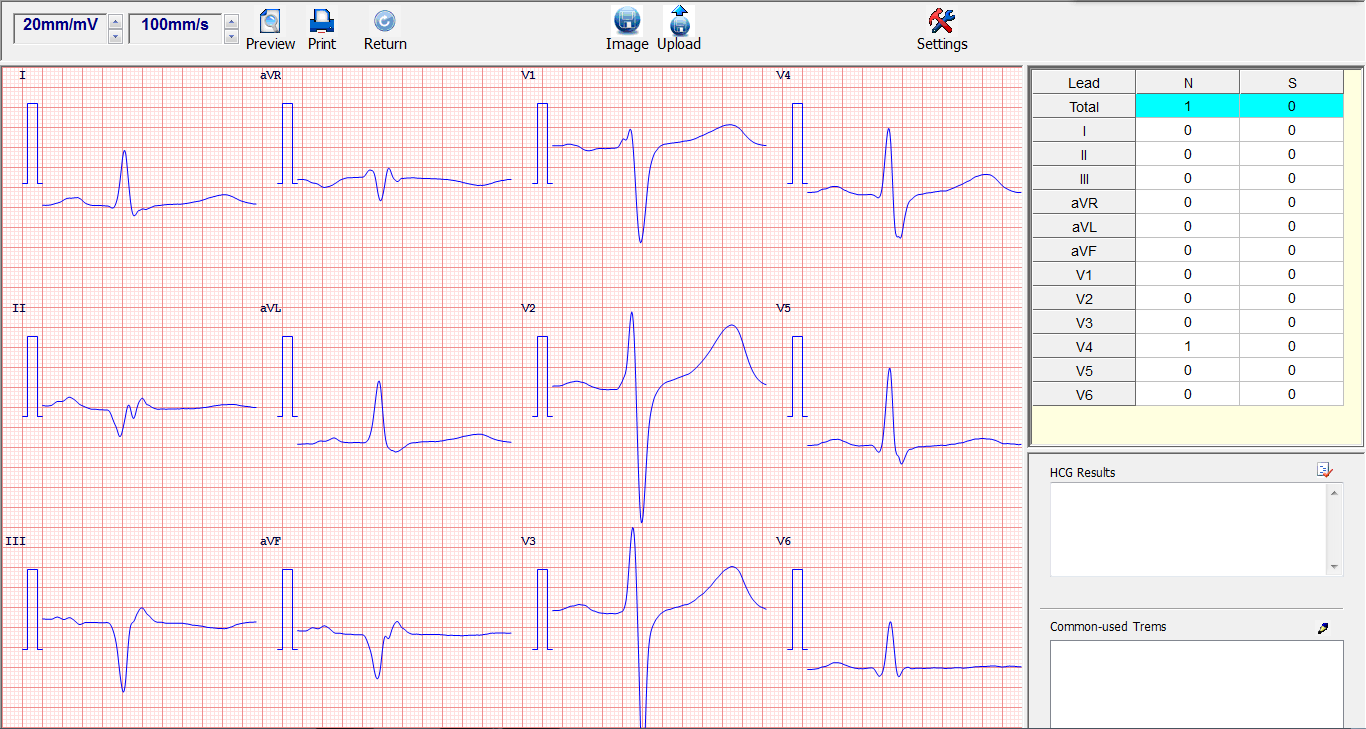Click the Common-used Trems list box
The image size is (1366, 729).
1196,684
